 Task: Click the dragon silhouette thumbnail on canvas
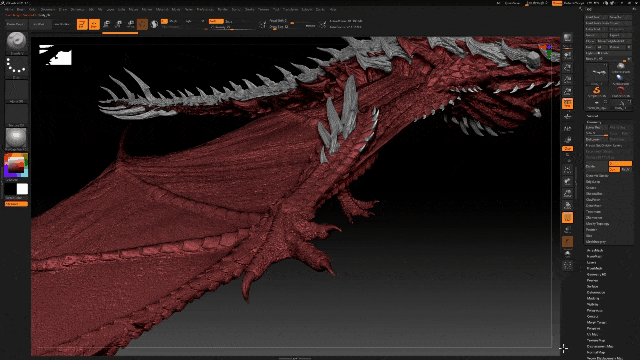click(55, 55)
